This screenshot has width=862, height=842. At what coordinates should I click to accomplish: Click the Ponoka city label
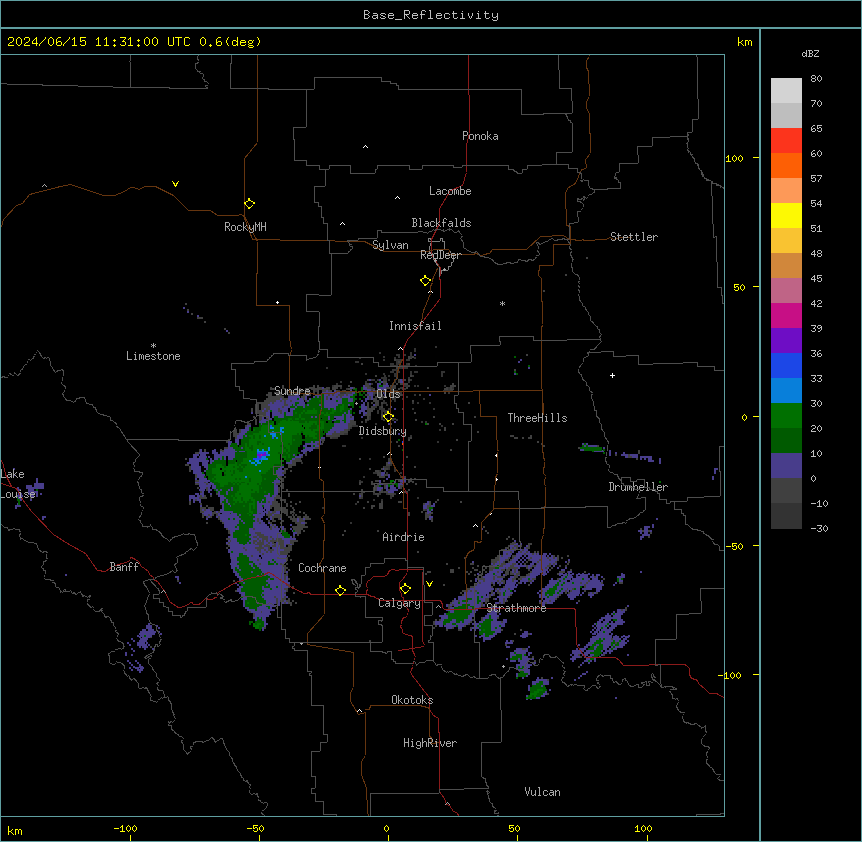(480, 136)
